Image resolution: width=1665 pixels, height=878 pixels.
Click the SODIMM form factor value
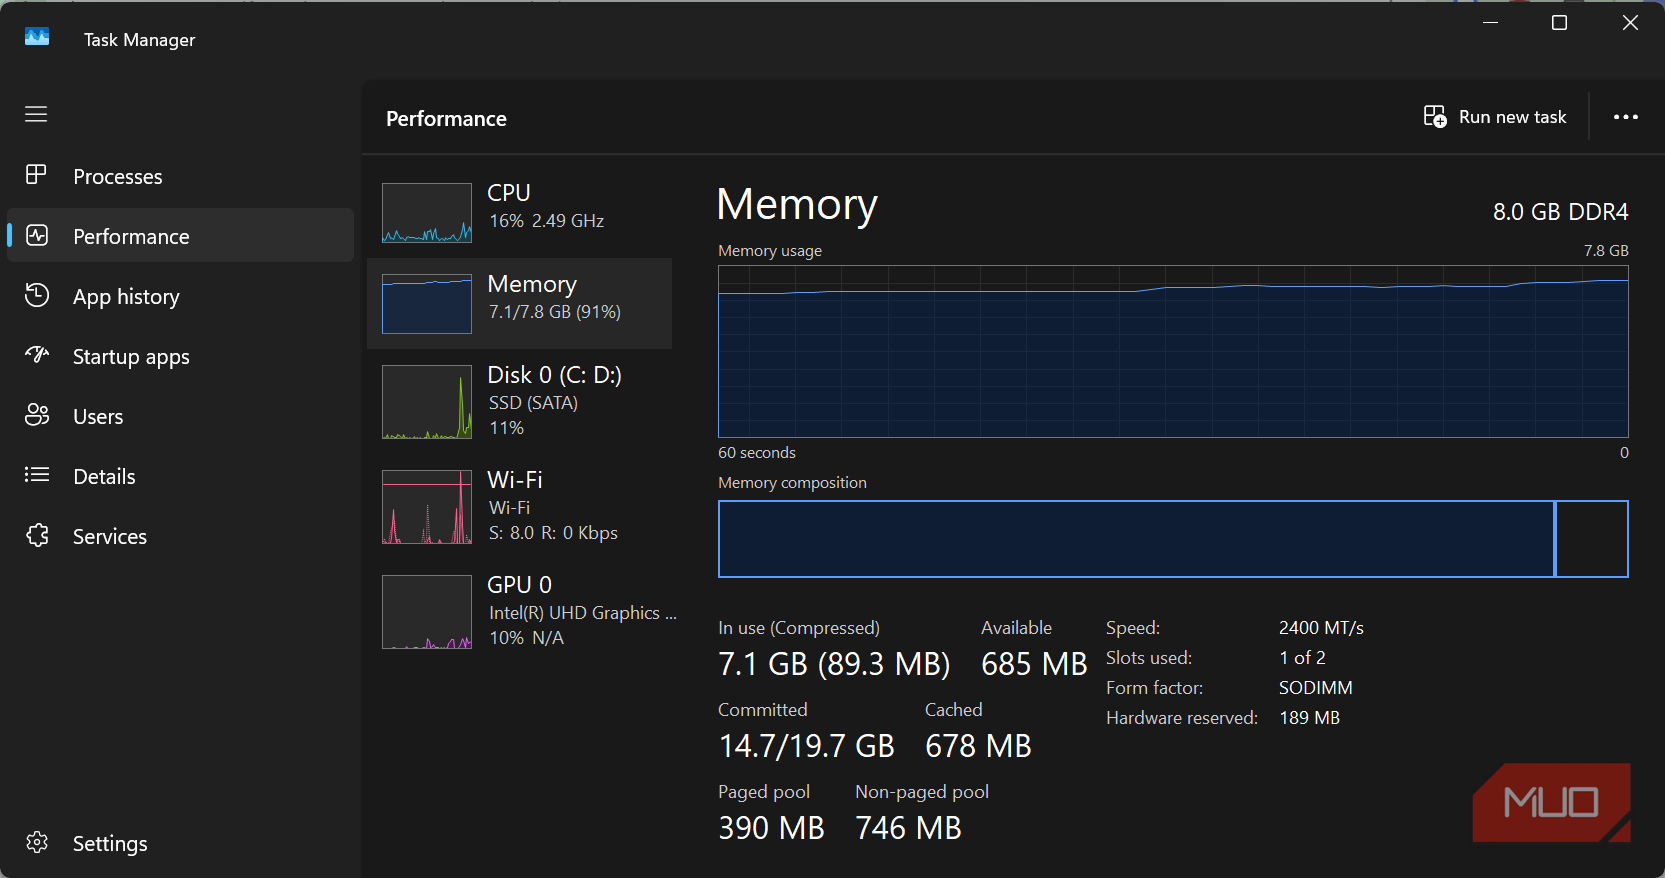tap(1315, 688)
